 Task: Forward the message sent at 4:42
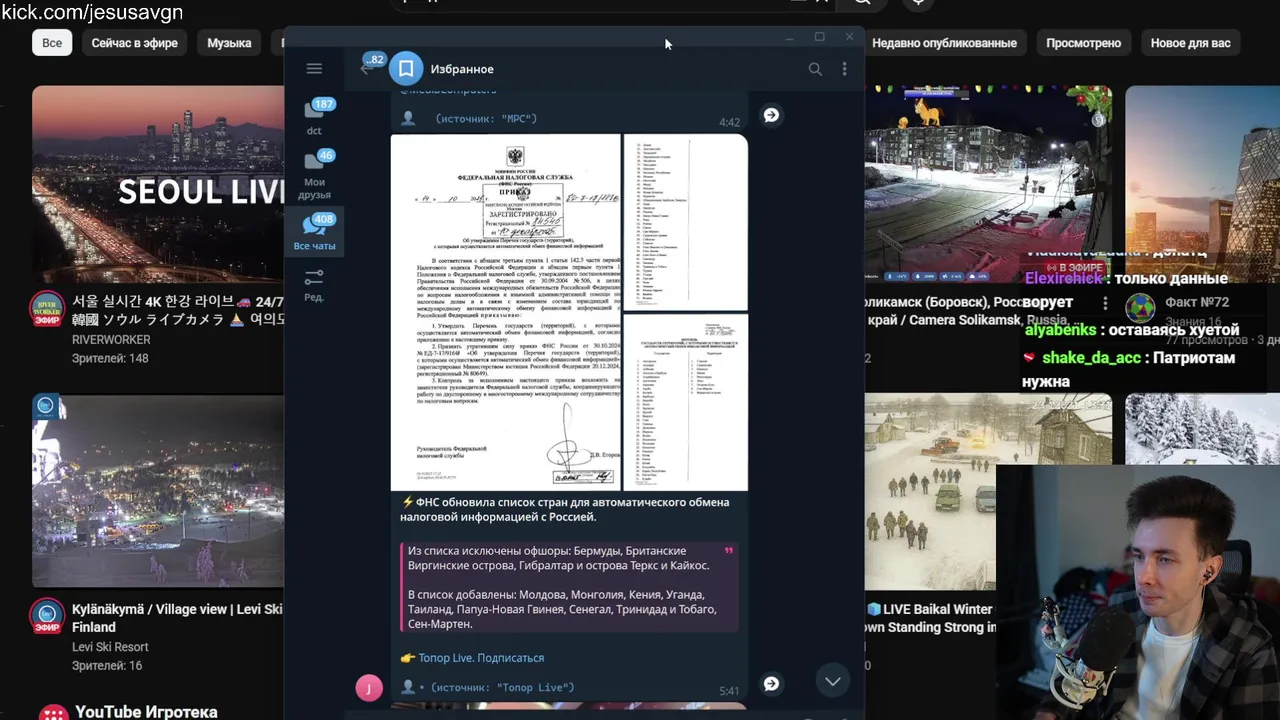tap(771, 115)
